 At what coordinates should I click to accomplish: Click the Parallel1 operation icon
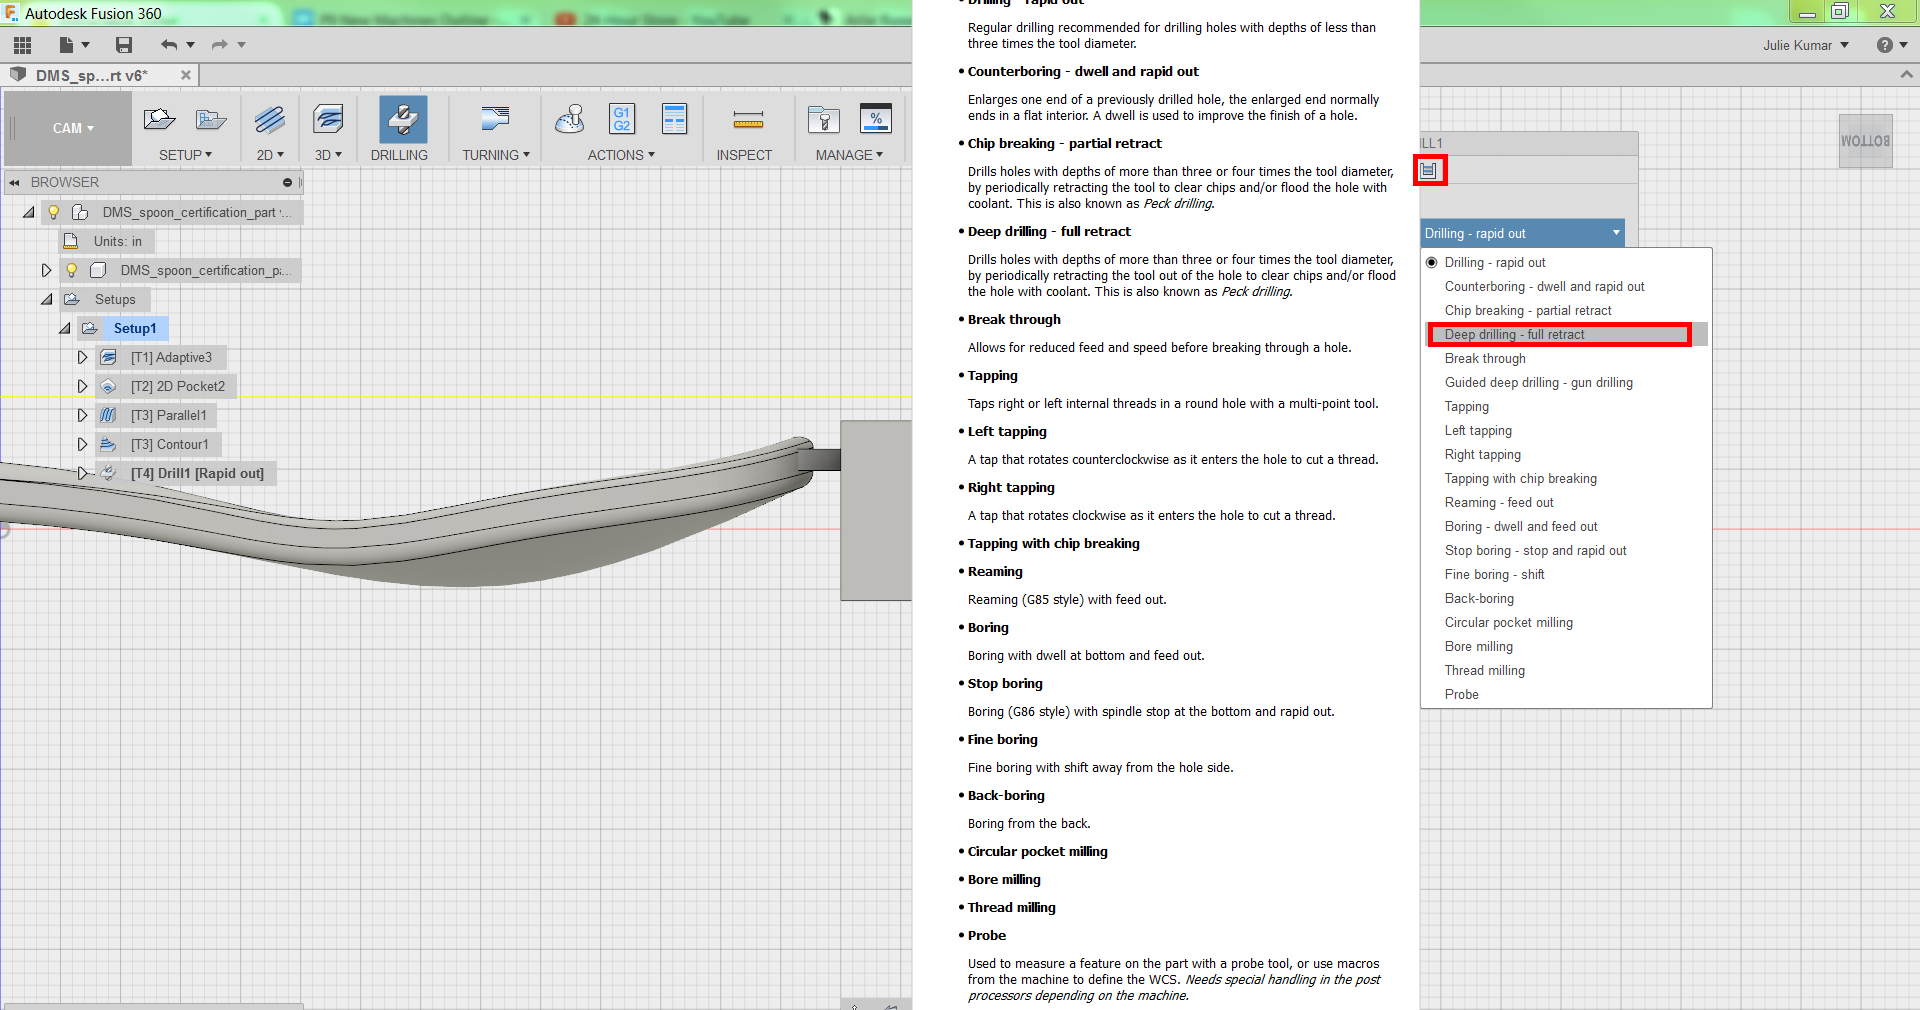[x=109, y=416]
